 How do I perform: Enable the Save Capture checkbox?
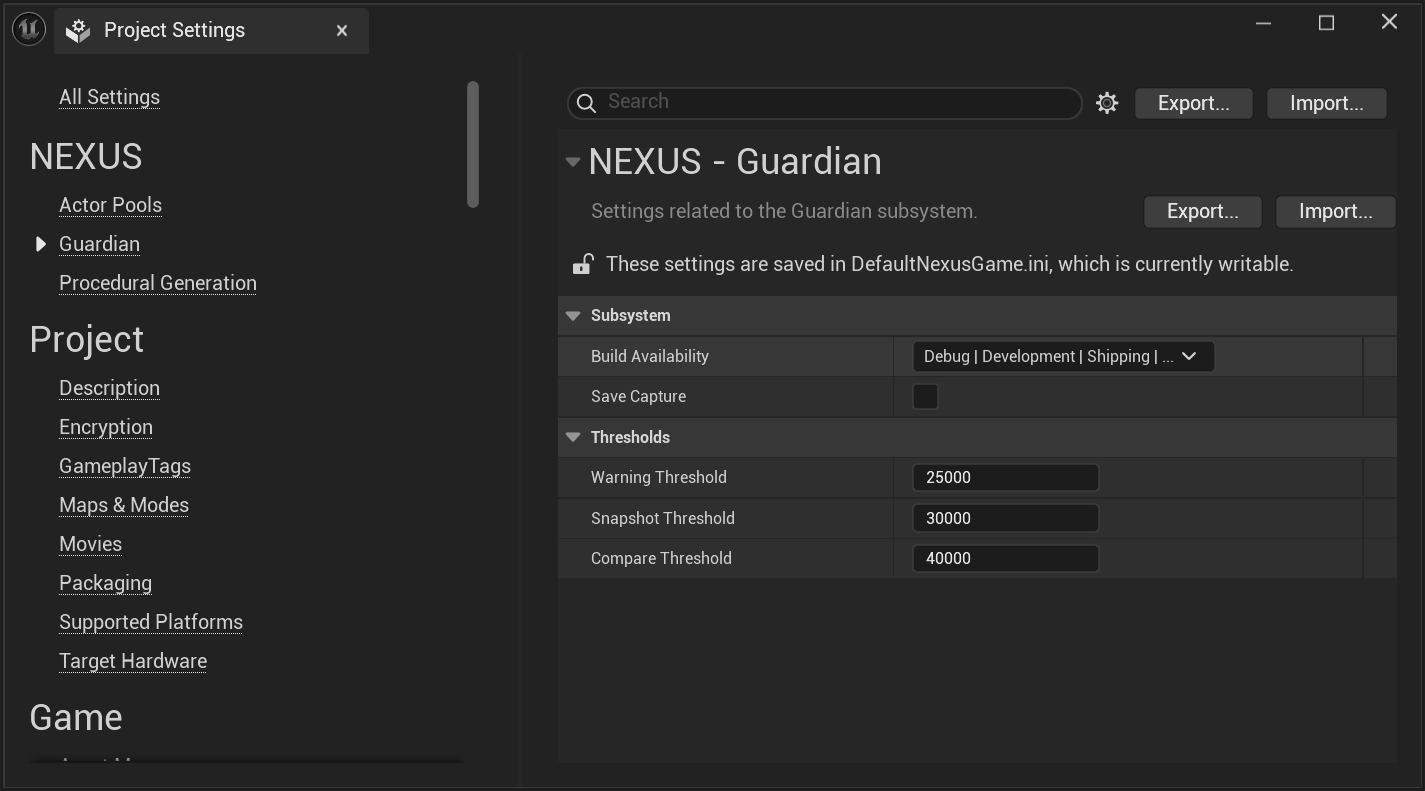(x=925, y=396)
